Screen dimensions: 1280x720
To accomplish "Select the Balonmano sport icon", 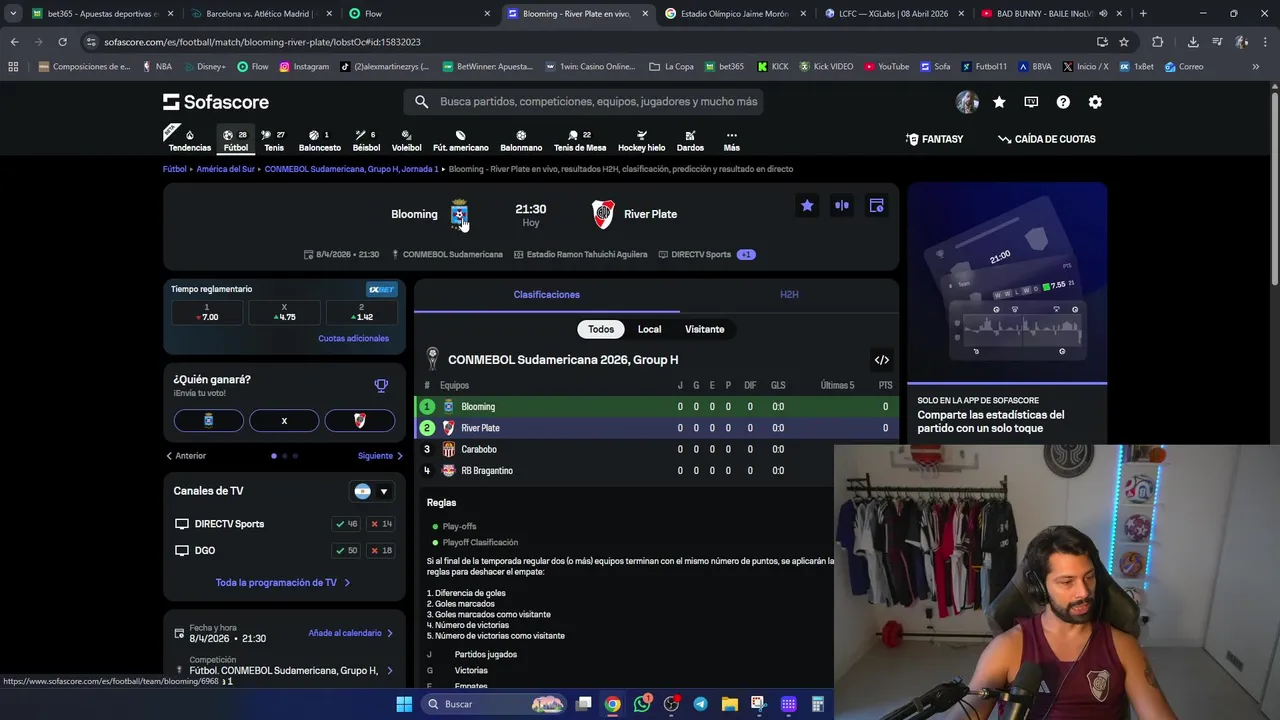I will click(x=521, y=140).
